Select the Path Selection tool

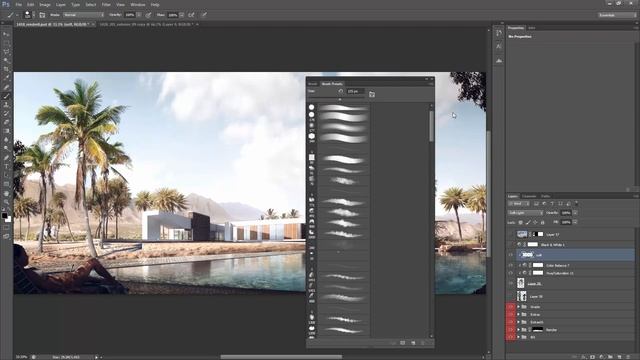[6, 175]
